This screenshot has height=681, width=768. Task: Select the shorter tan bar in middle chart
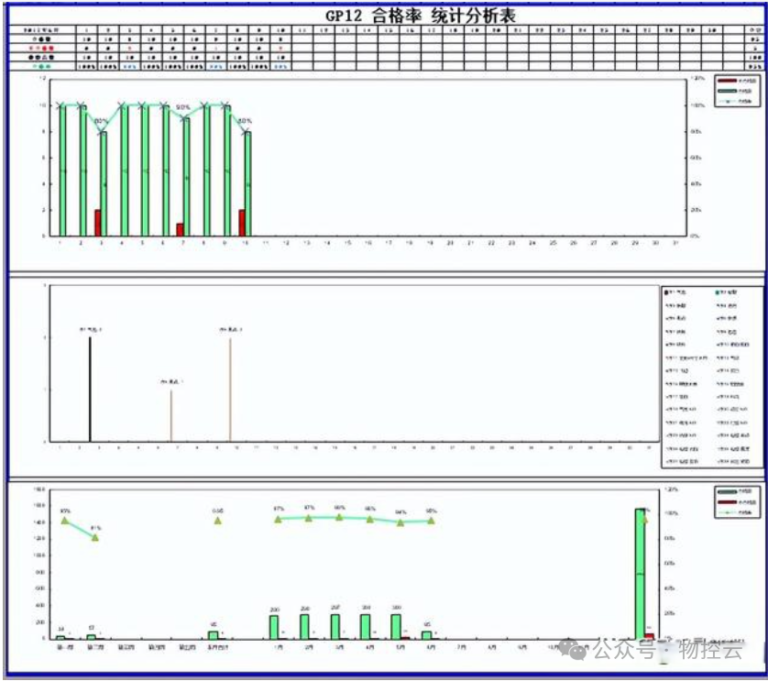pyautogui.click(x=171, y=416)
